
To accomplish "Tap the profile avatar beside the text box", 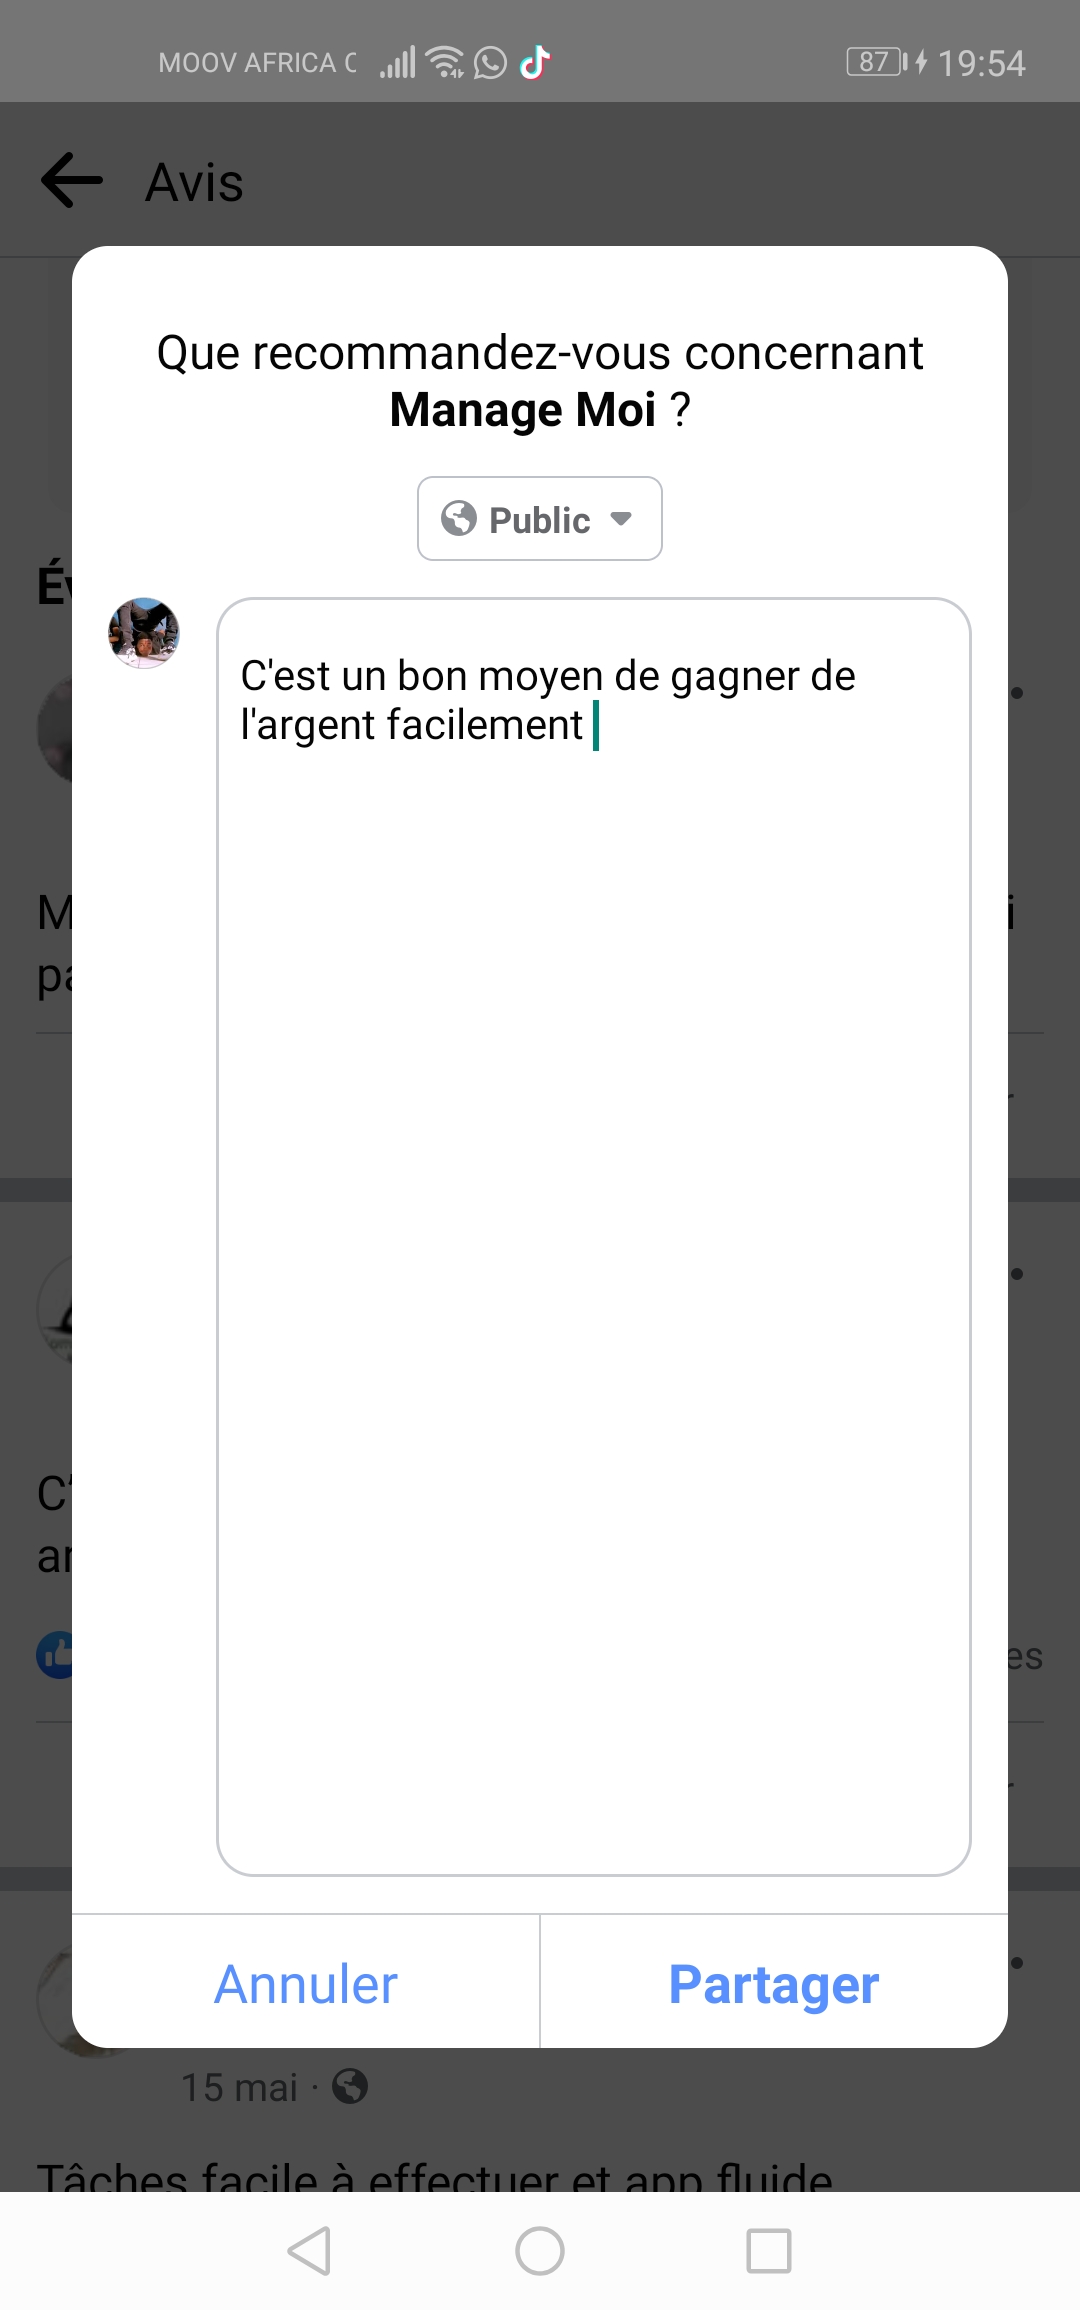I will point(144,633).
